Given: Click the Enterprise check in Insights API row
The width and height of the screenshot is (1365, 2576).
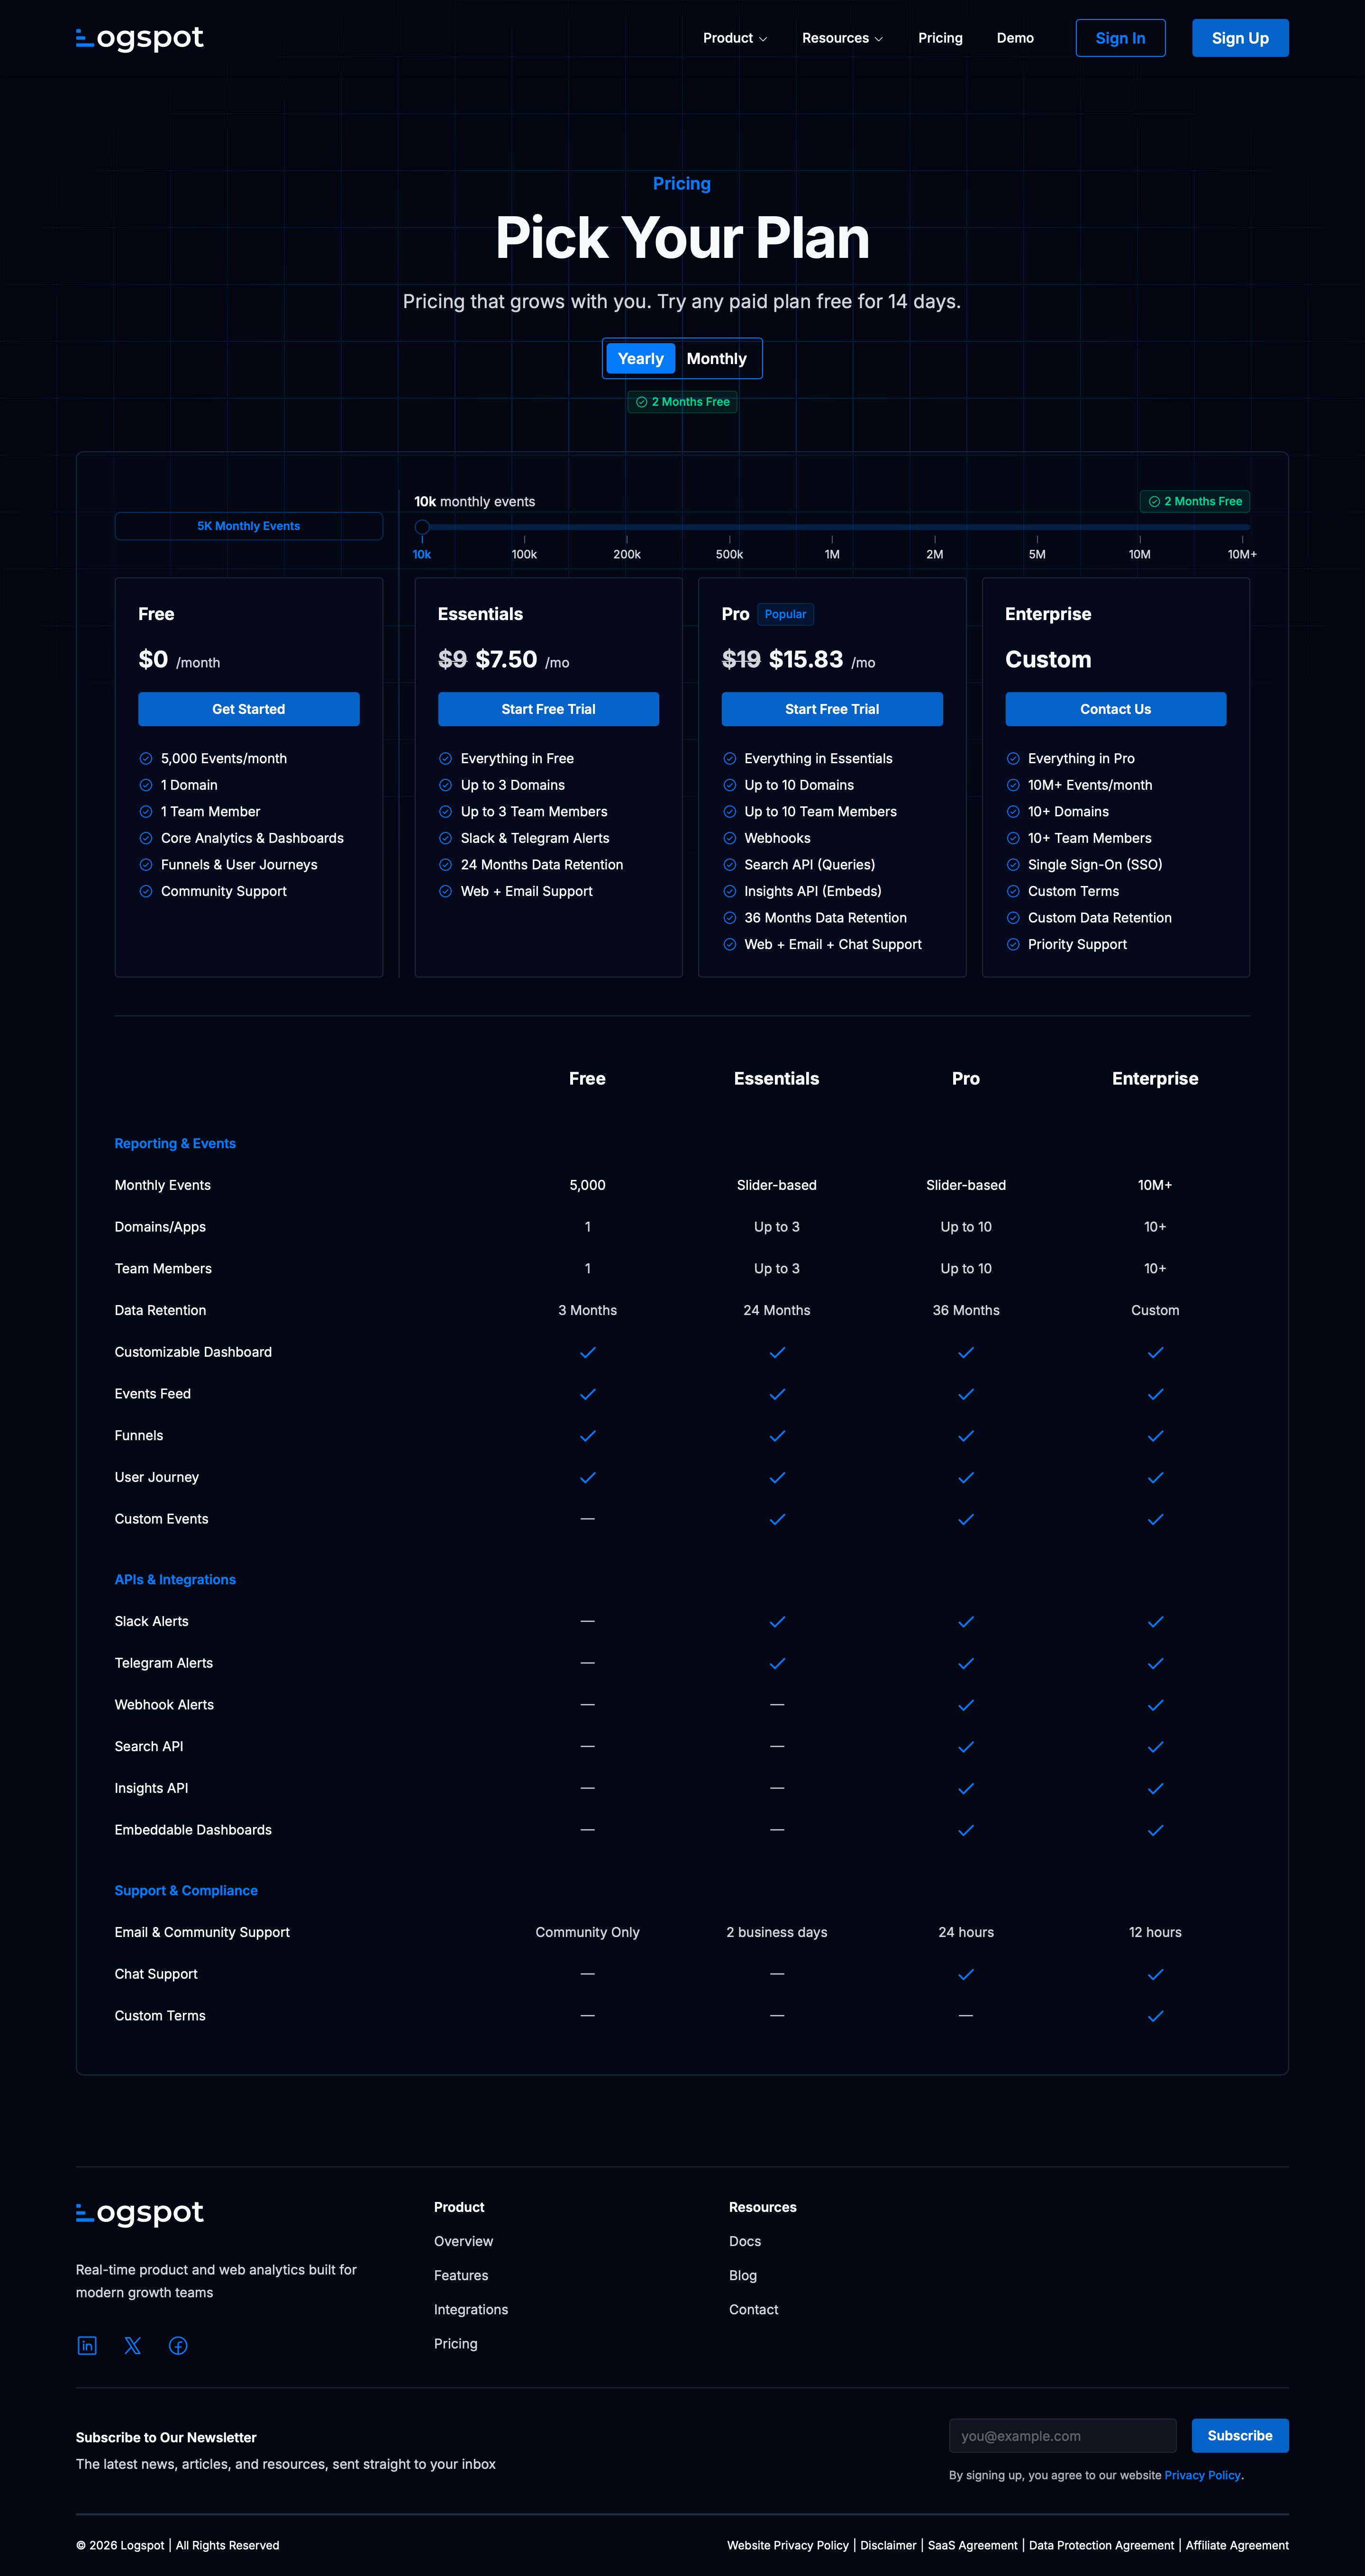Looking at the screenshot, I should [x=1155, y=1788].
